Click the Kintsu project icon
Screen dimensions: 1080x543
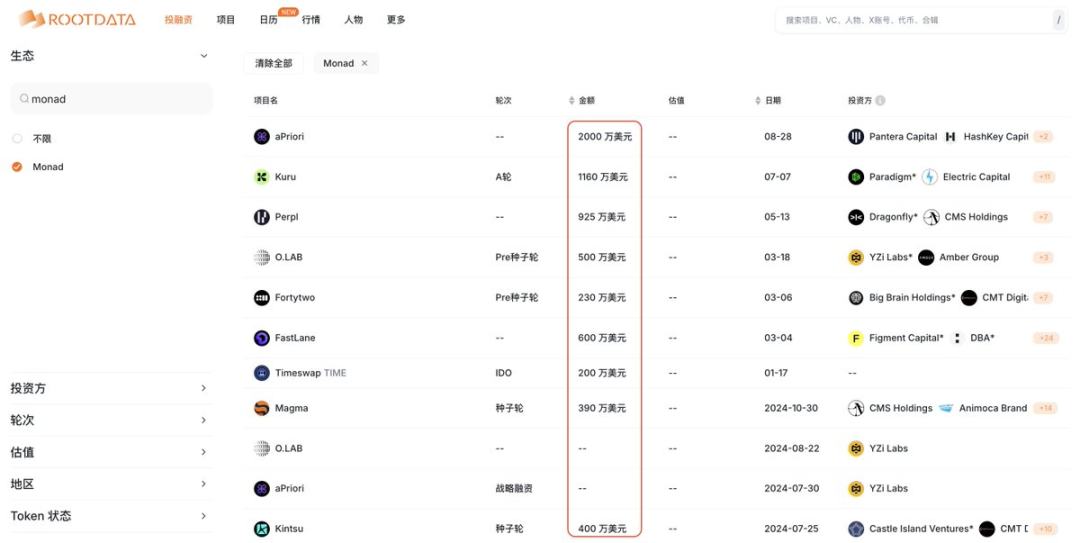[262, 528]
